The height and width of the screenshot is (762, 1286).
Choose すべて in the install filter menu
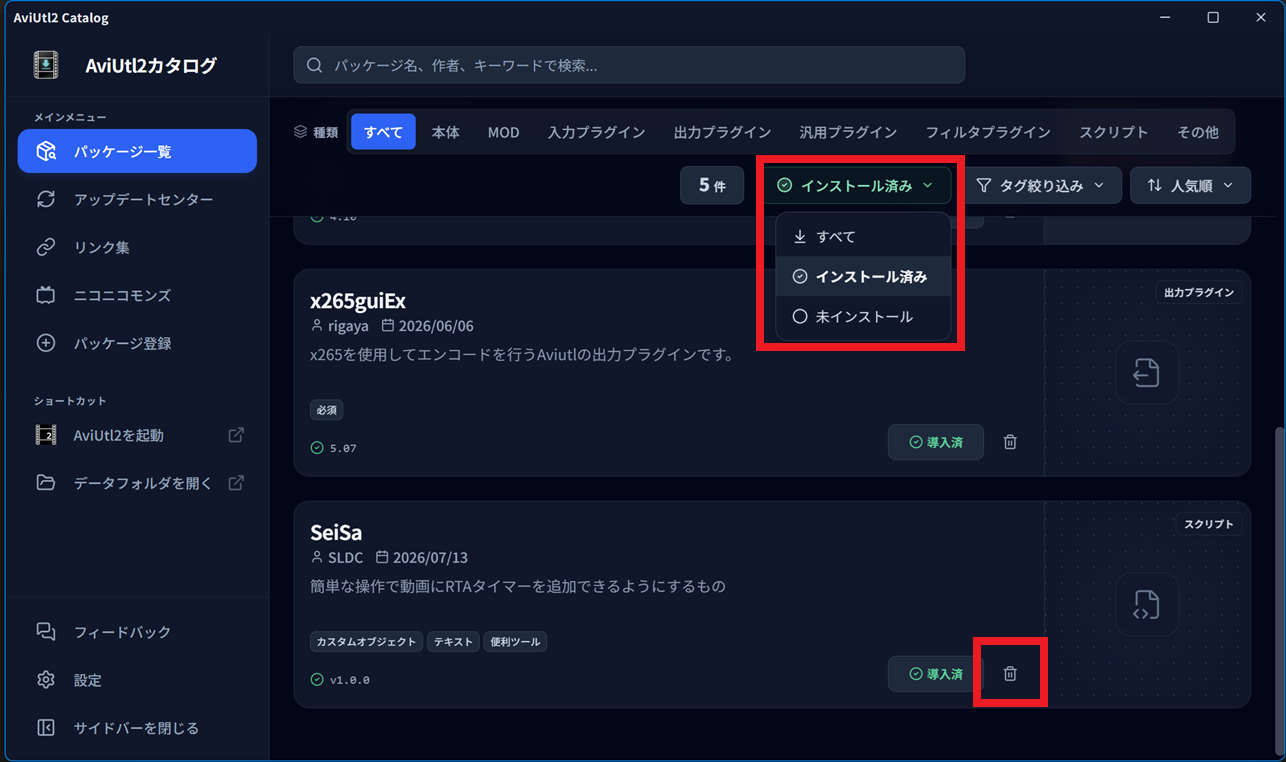coord(862,237)
